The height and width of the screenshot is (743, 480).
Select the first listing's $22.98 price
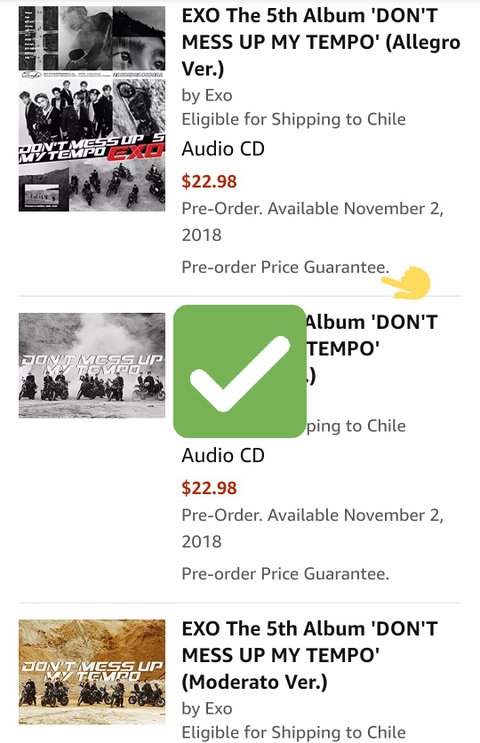(209, 181)
